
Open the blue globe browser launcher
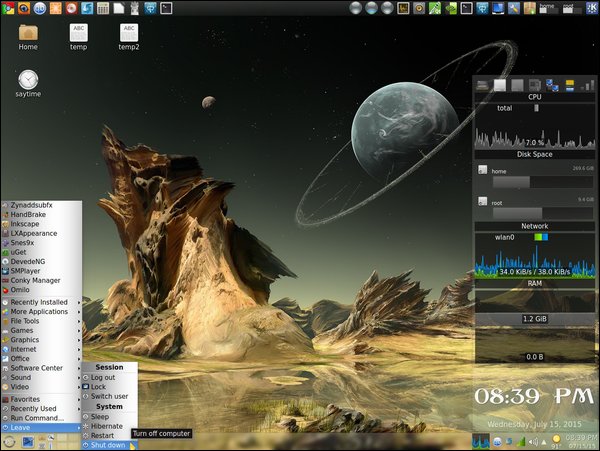pos(39,8)
